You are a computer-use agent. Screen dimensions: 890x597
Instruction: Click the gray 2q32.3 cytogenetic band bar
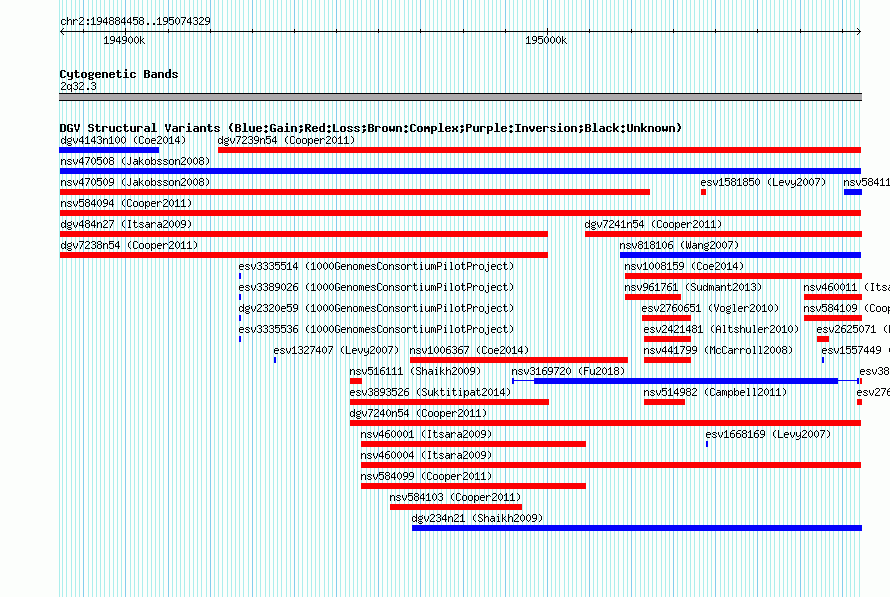(460, 97)
